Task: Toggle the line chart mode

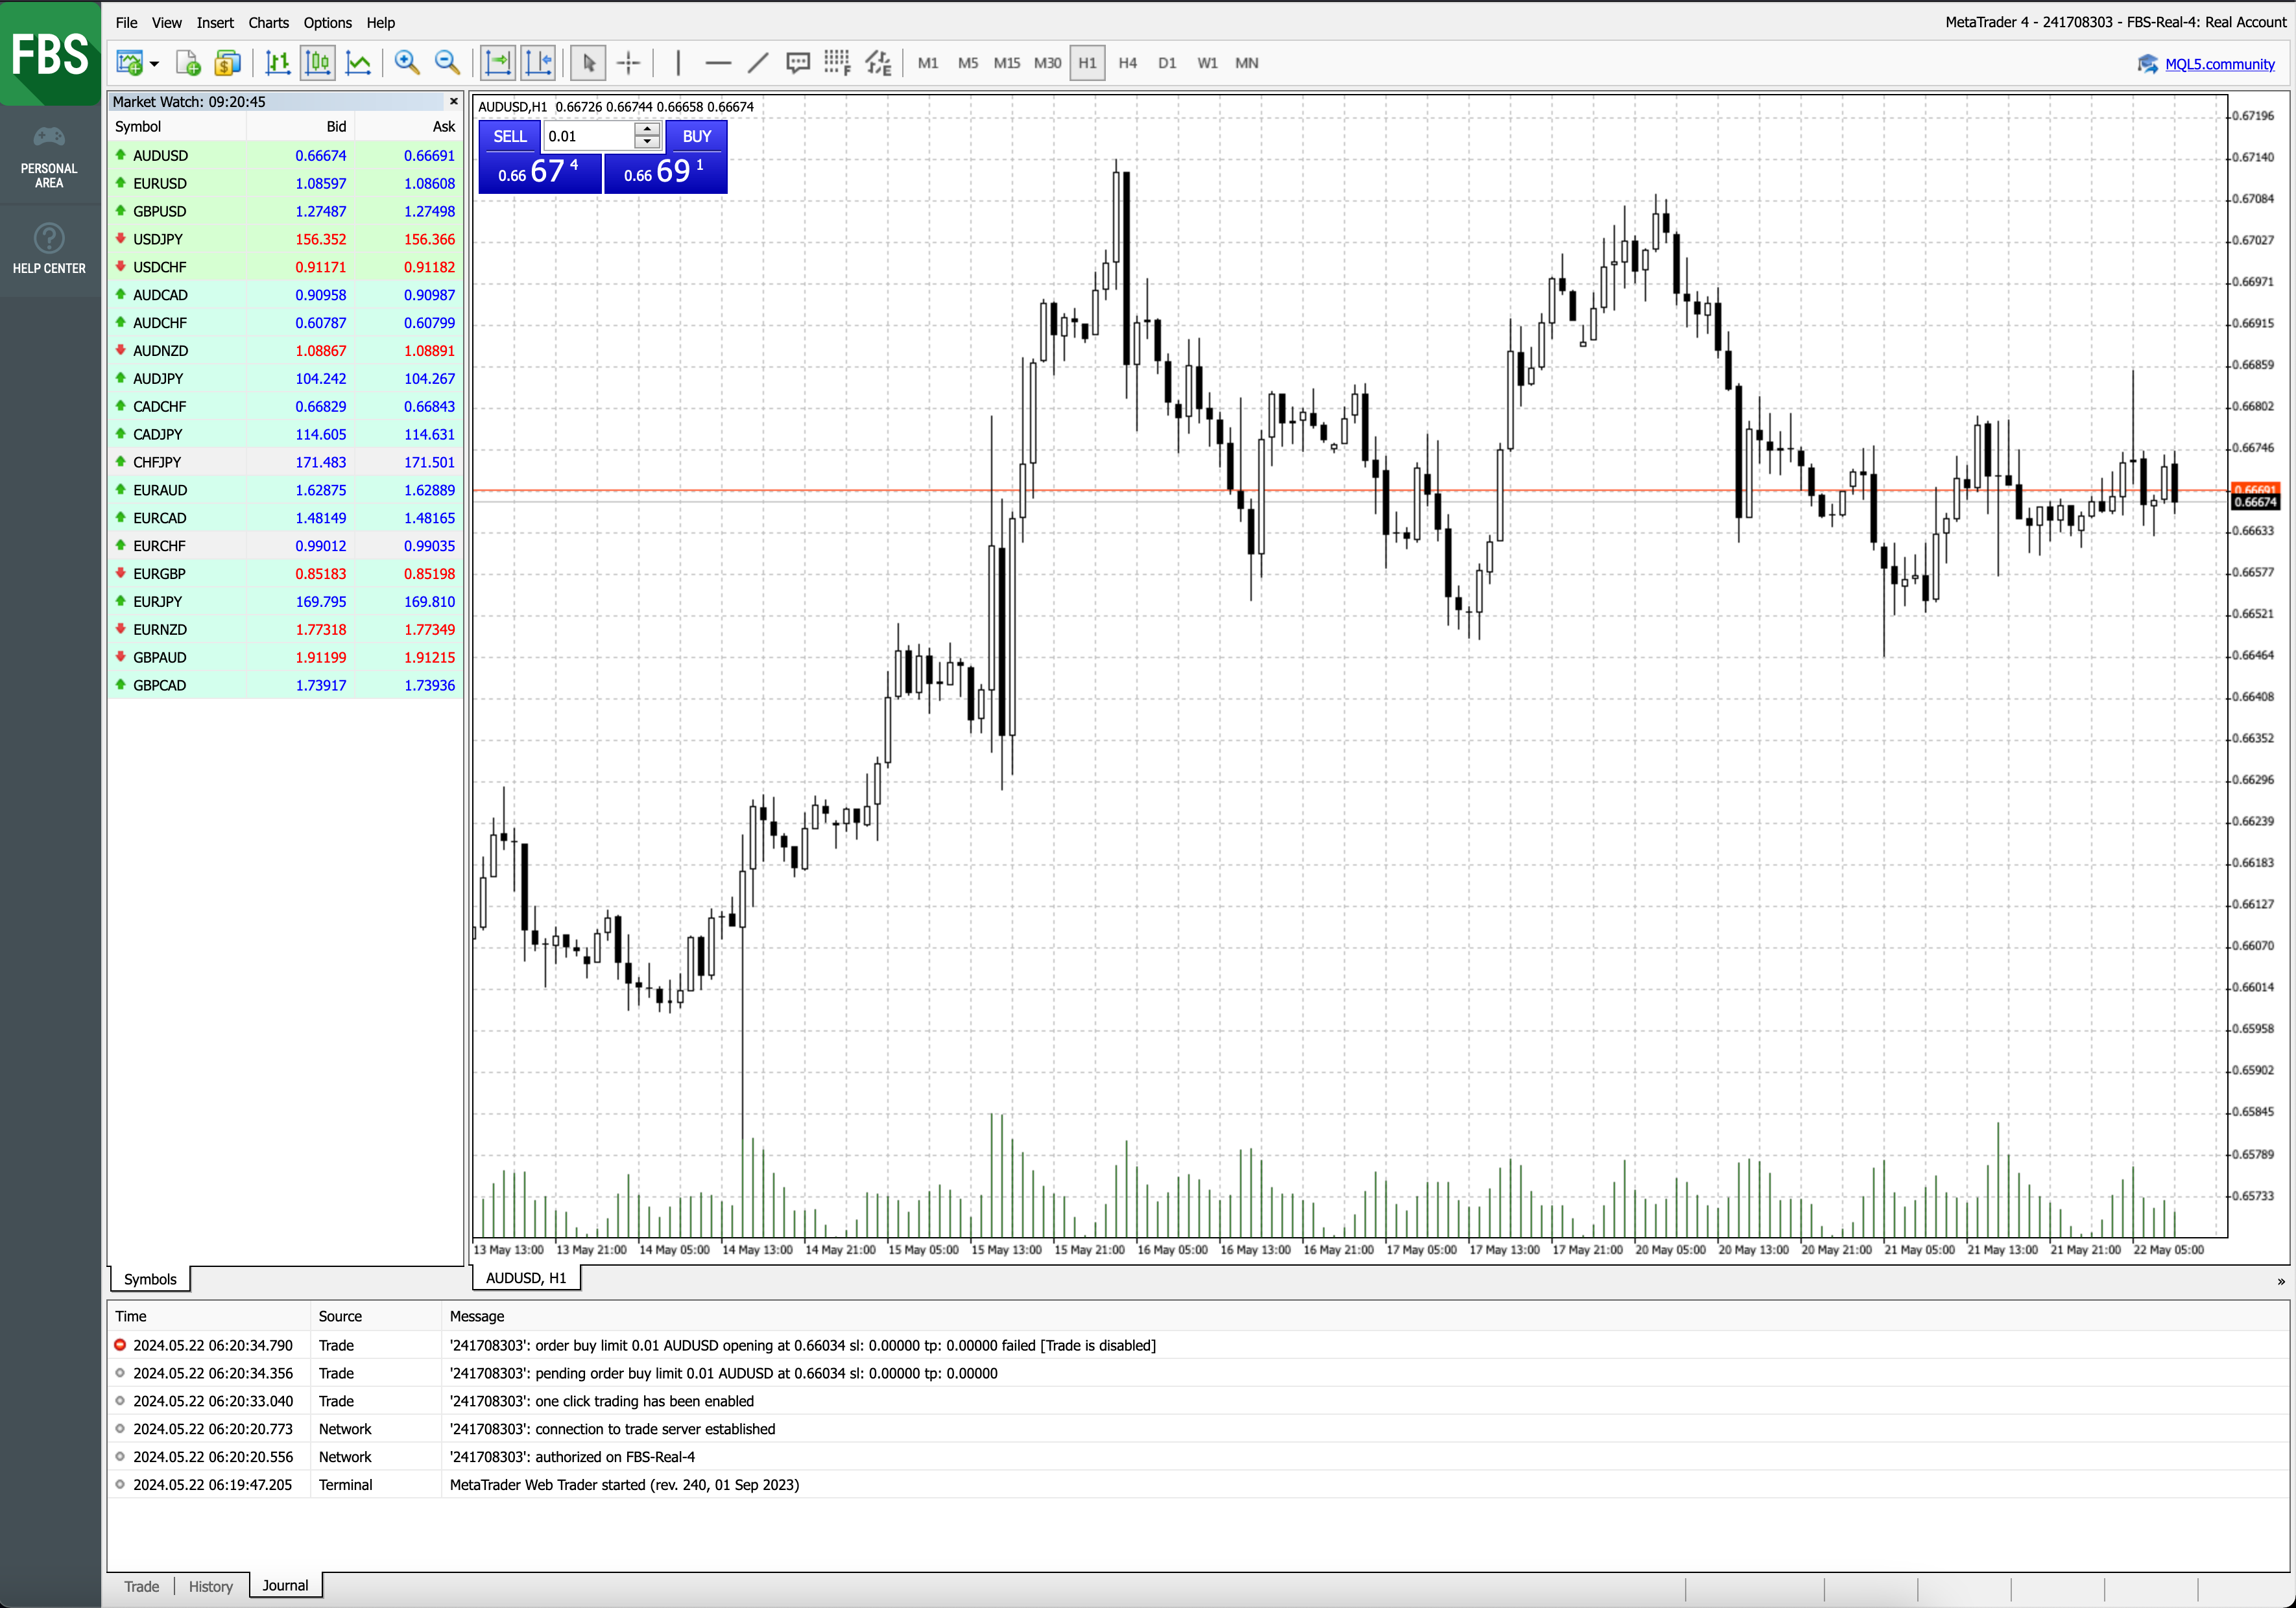Action: (x=358, y=63)
